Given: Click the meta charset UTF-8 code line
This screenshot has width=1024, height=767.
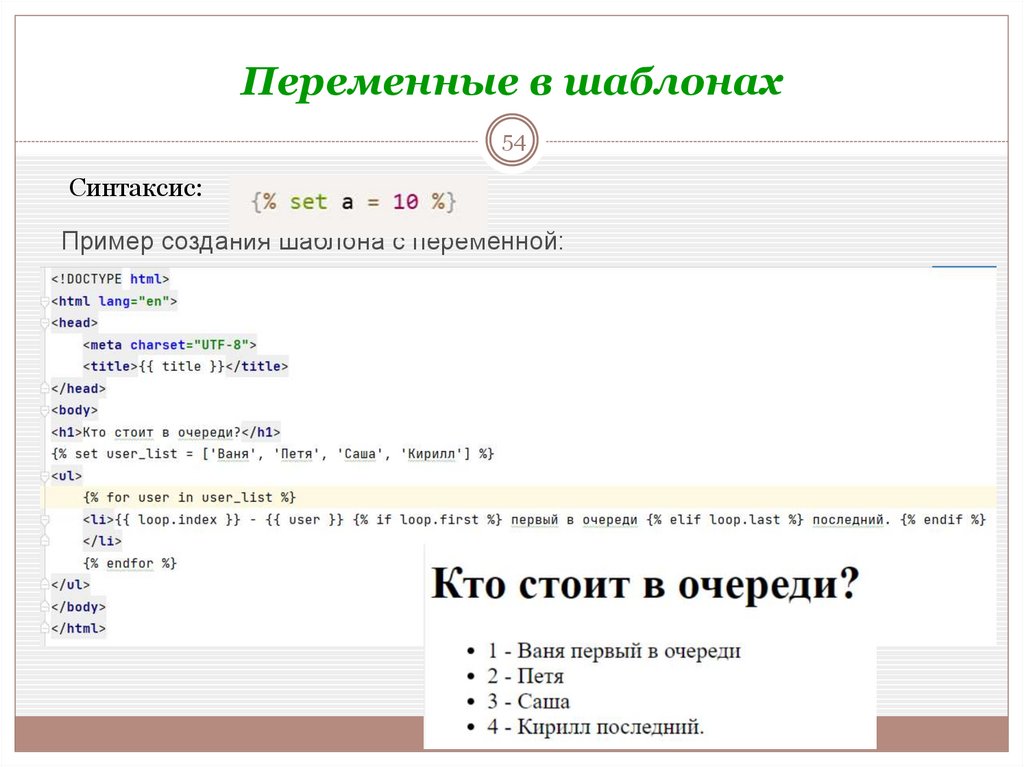Looking at the screenshot, I should (x=170, y=344).
